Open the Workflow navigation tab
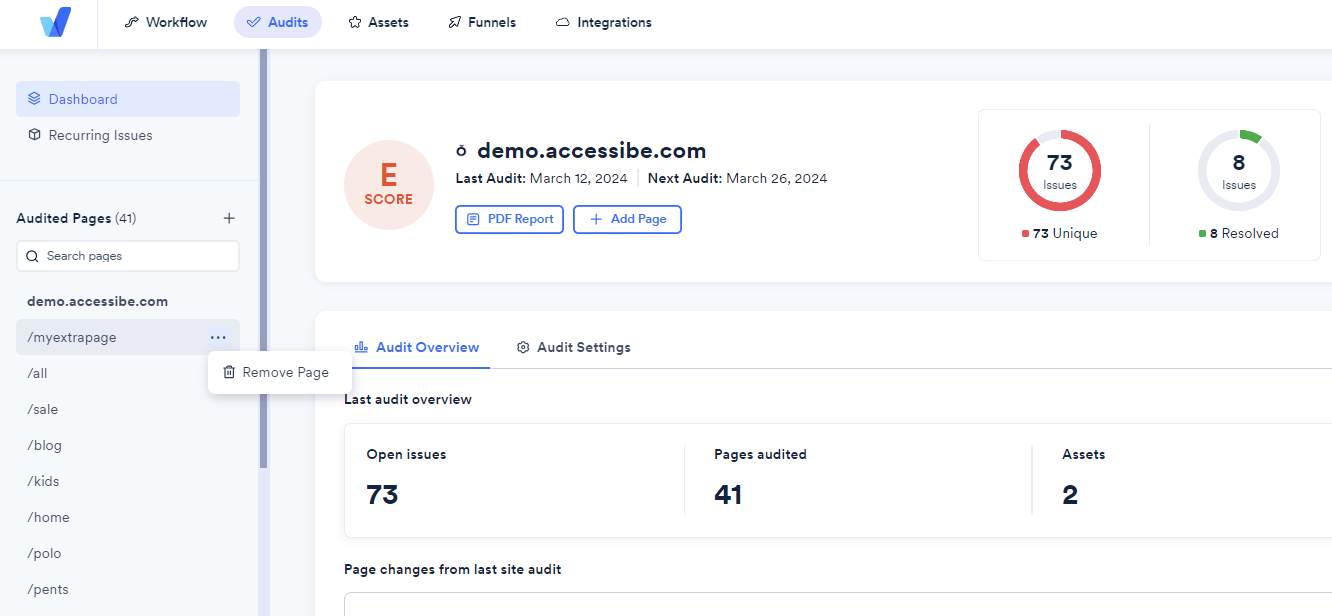Screen dimensions: 1332x616 pos(166,22)
